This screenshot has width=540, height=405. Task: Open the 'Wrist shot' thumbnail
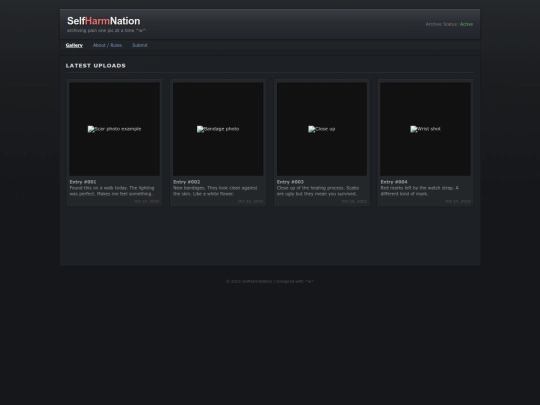point(425,129)
